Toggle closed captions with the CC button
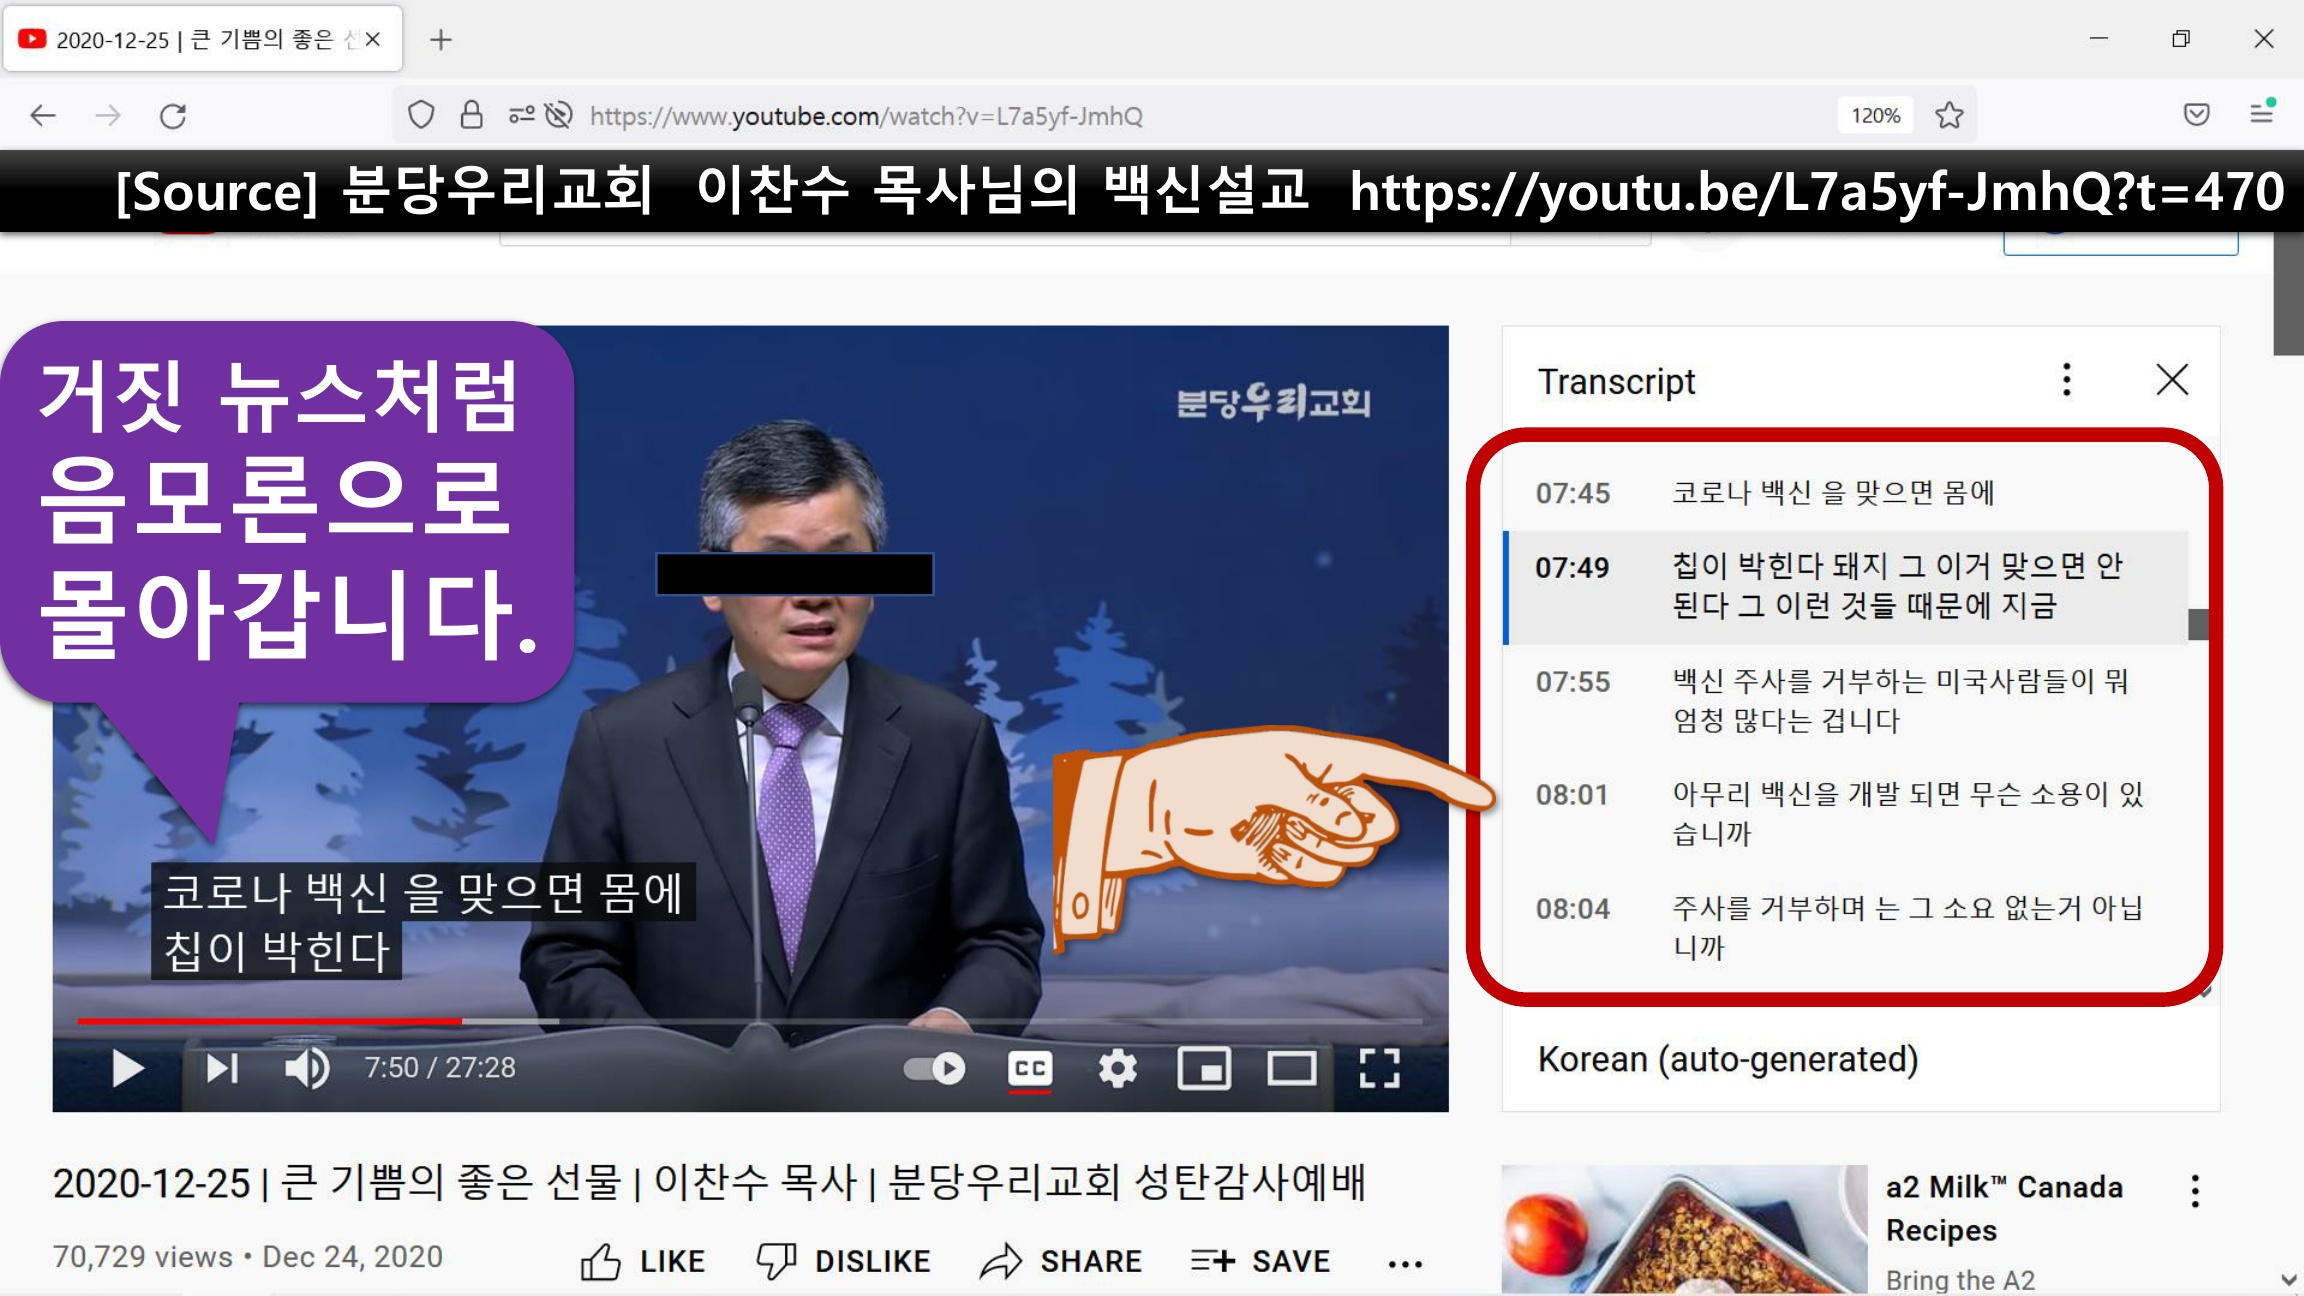 [1030, 1068]
